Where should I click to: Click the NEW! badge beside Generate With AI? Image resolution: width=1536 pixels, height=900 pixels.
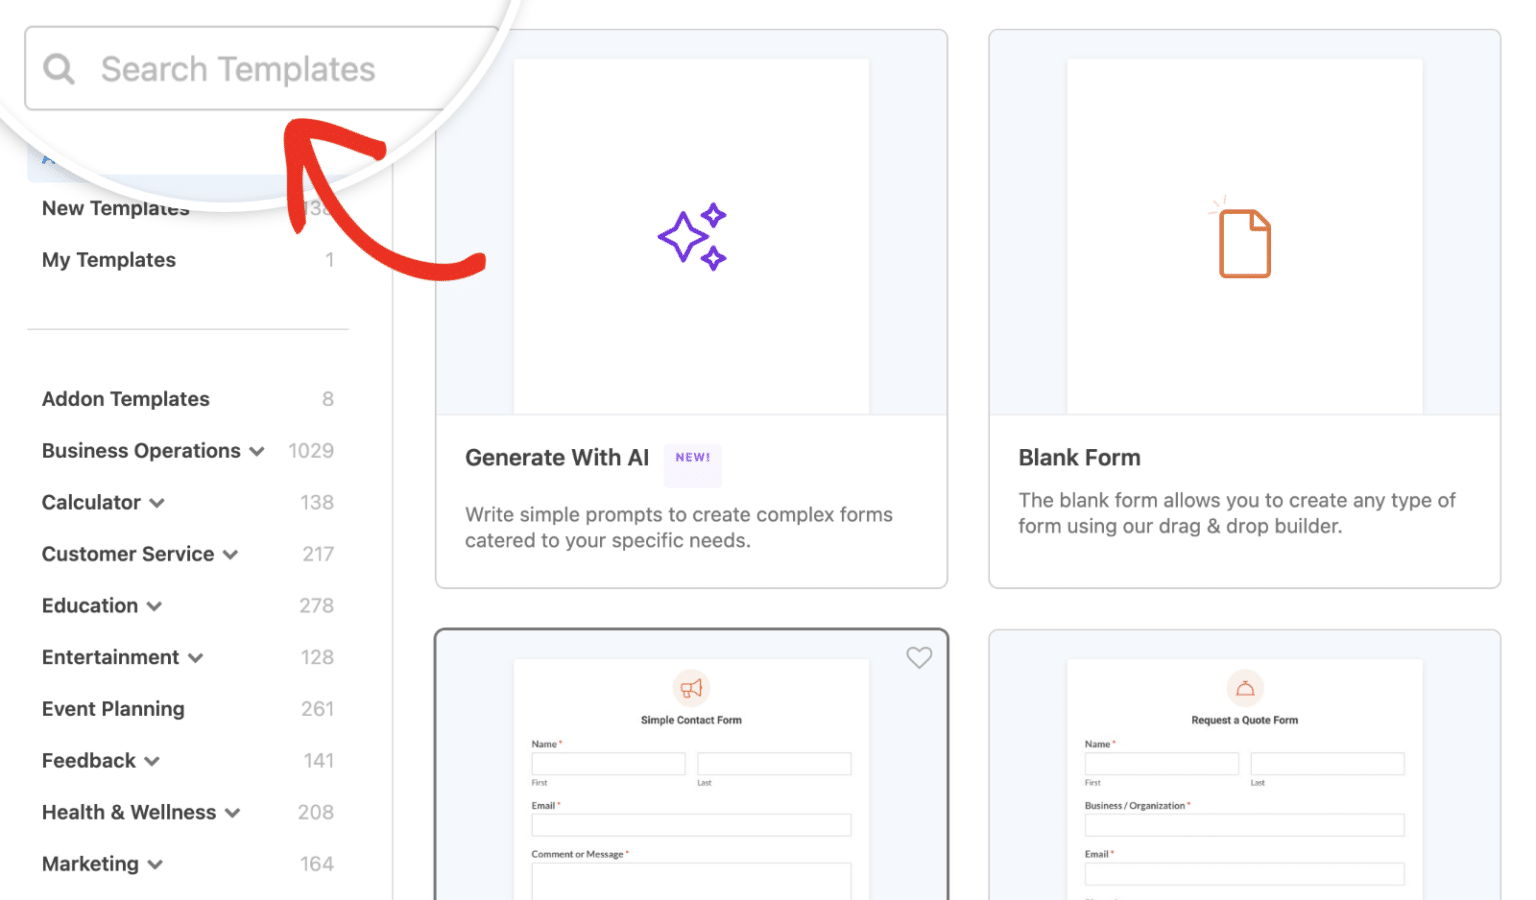(692, 458)
